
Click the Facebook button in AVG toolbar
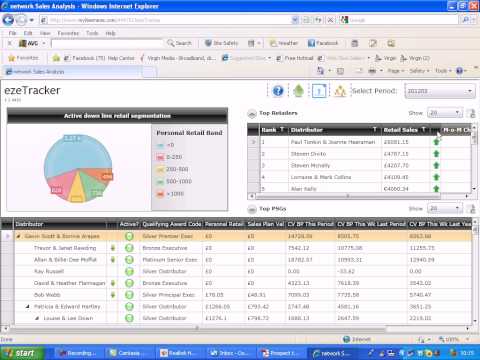[323, 43]
